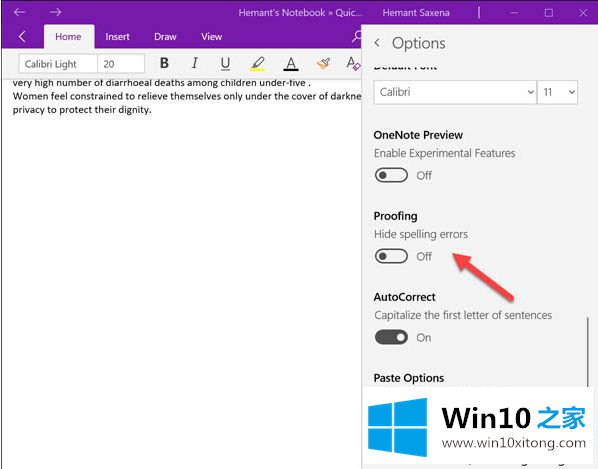Click the Proofing section heading

coord(395,216)
